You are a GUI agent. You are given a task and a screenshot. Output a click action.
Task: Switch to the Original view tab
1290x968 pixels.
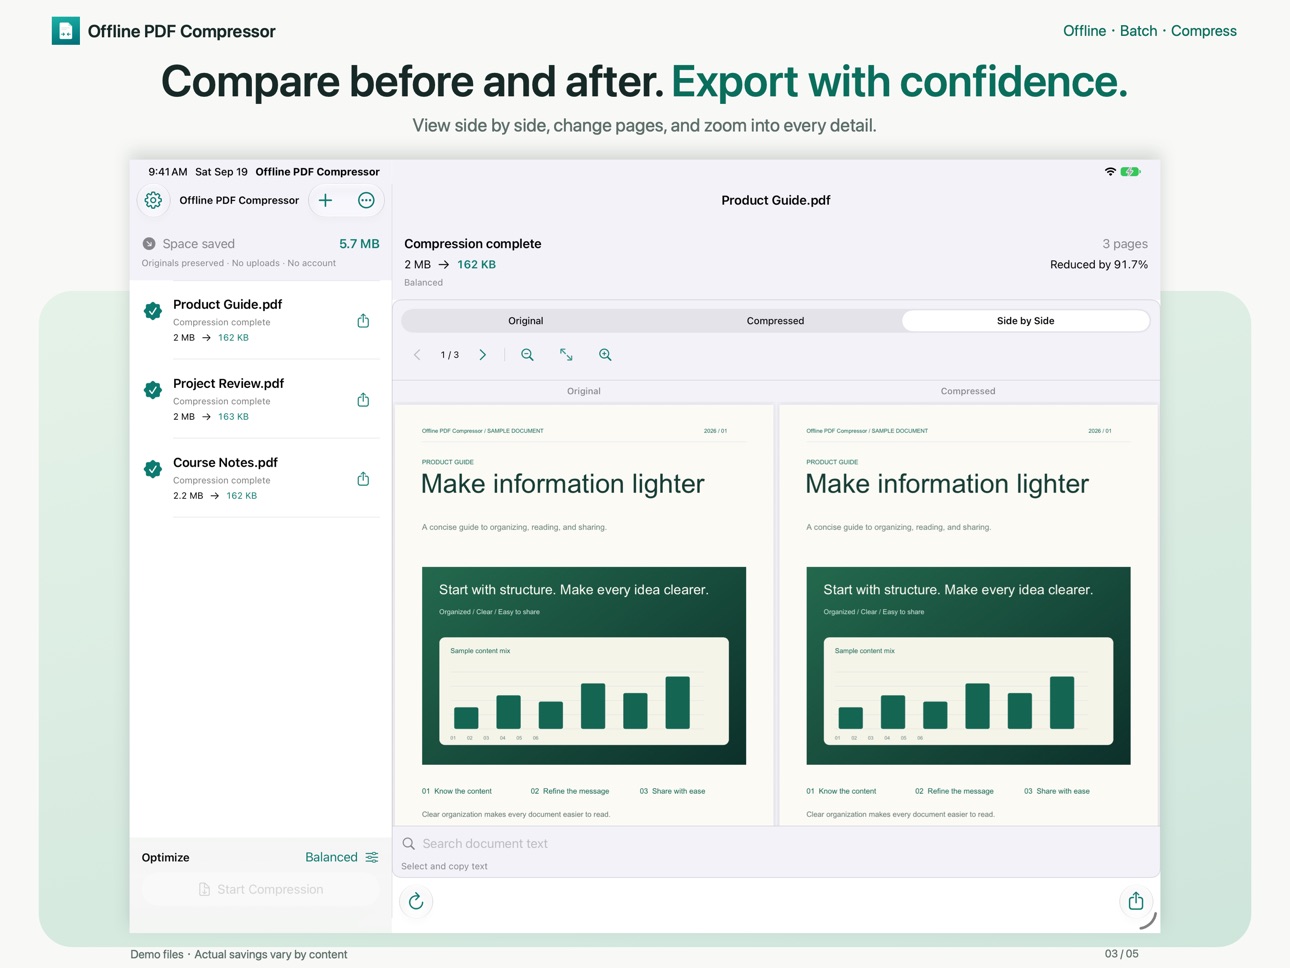[x=526, y=321]
